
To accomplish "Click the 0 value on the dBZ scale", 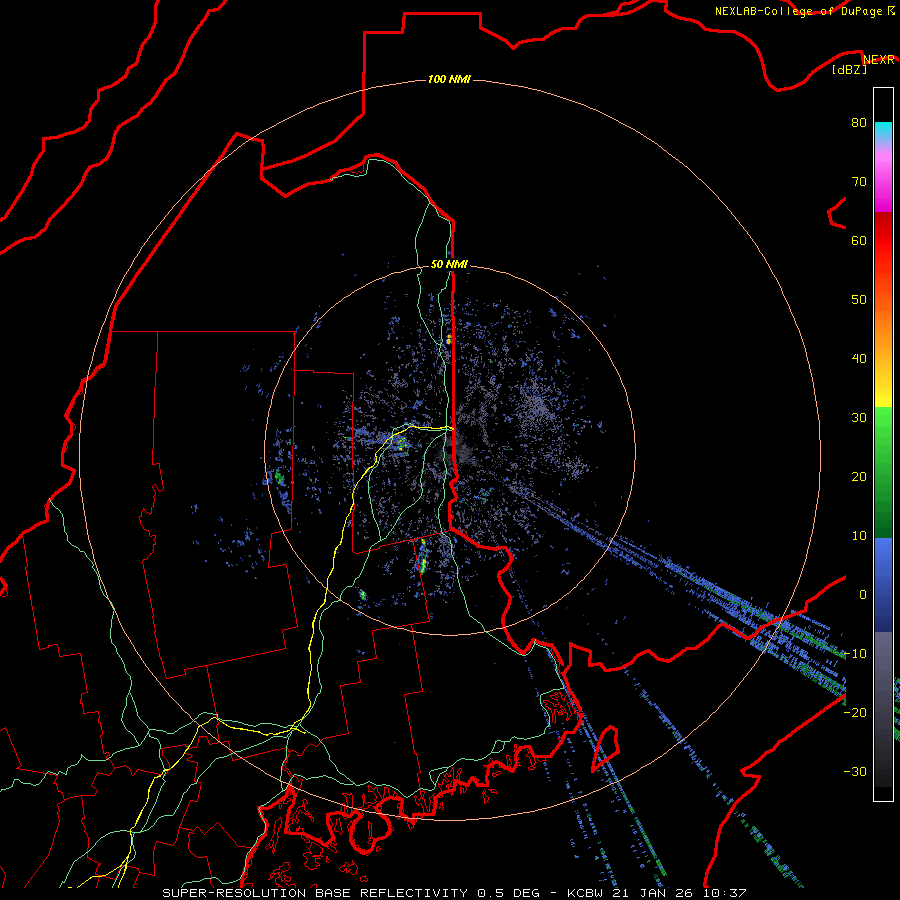I will [x=863, y=595].
